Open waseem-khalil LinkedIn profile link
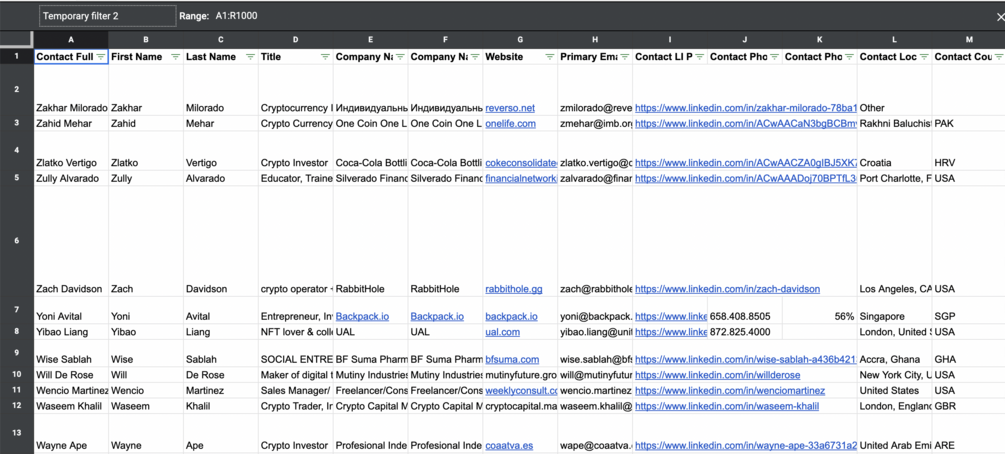The height and width of the screenshot is (454, 1005). 727,405
